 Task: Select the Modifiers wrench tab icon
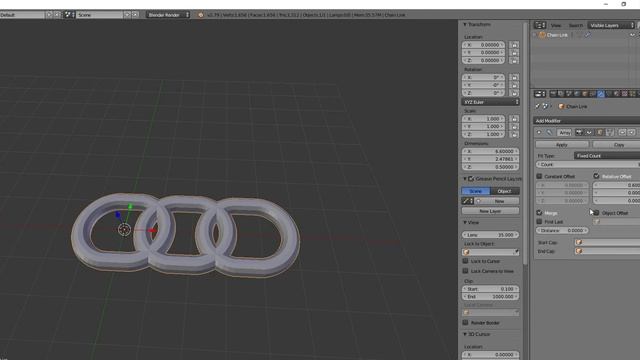[x=601, y=94]
